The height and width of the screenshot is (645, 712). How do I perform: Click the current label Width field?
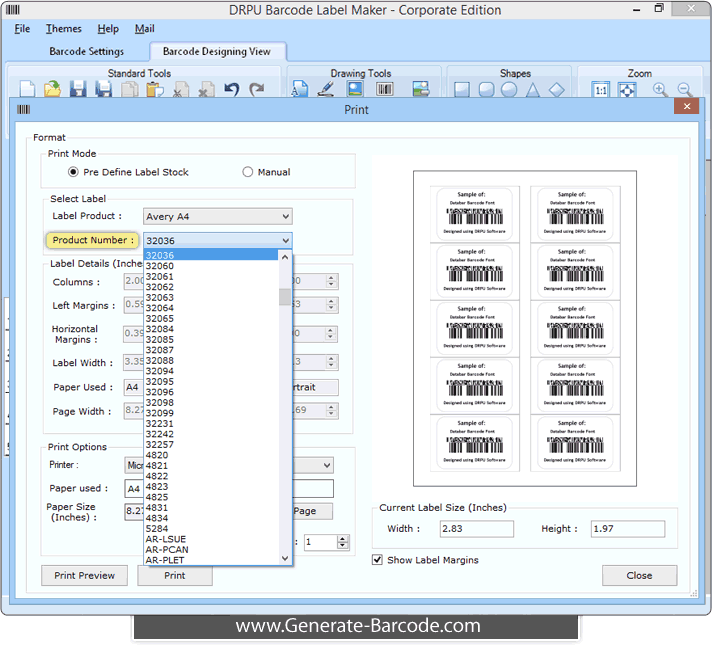point(476,529)
